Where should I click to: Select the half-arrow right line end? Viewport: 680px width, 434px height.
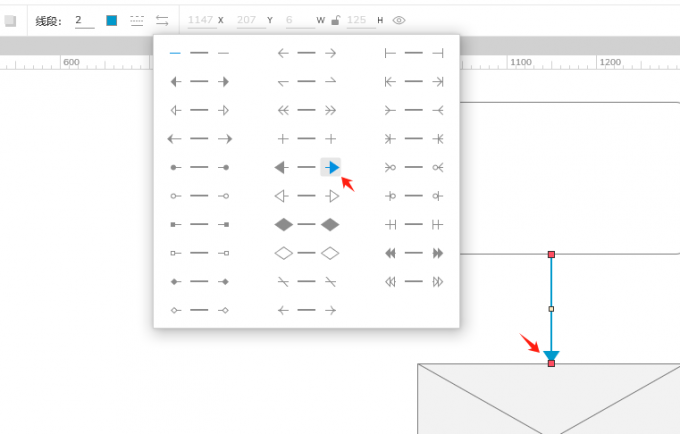(x=330, y=81)
